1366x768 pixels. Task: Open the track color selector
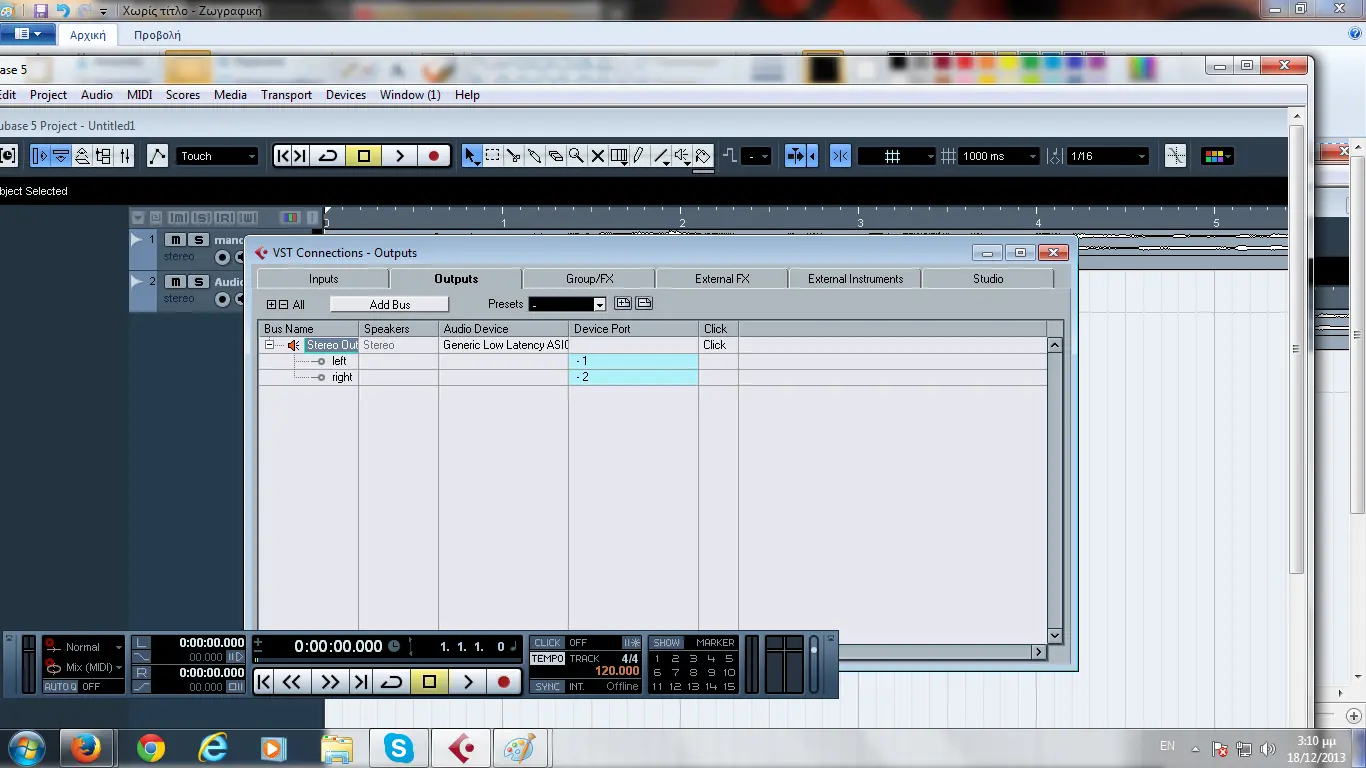pyautogui.click(x=1217, y=156)
